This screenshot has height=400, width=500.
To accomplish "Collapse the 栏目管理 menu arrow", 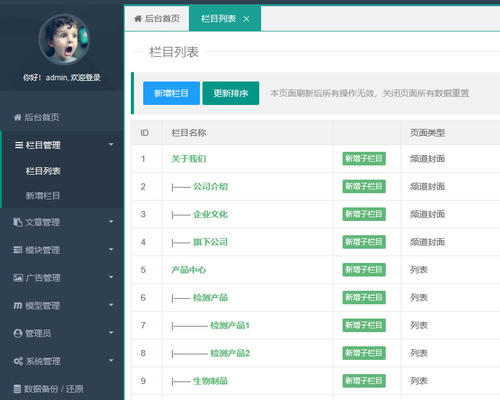I will 111,144.
